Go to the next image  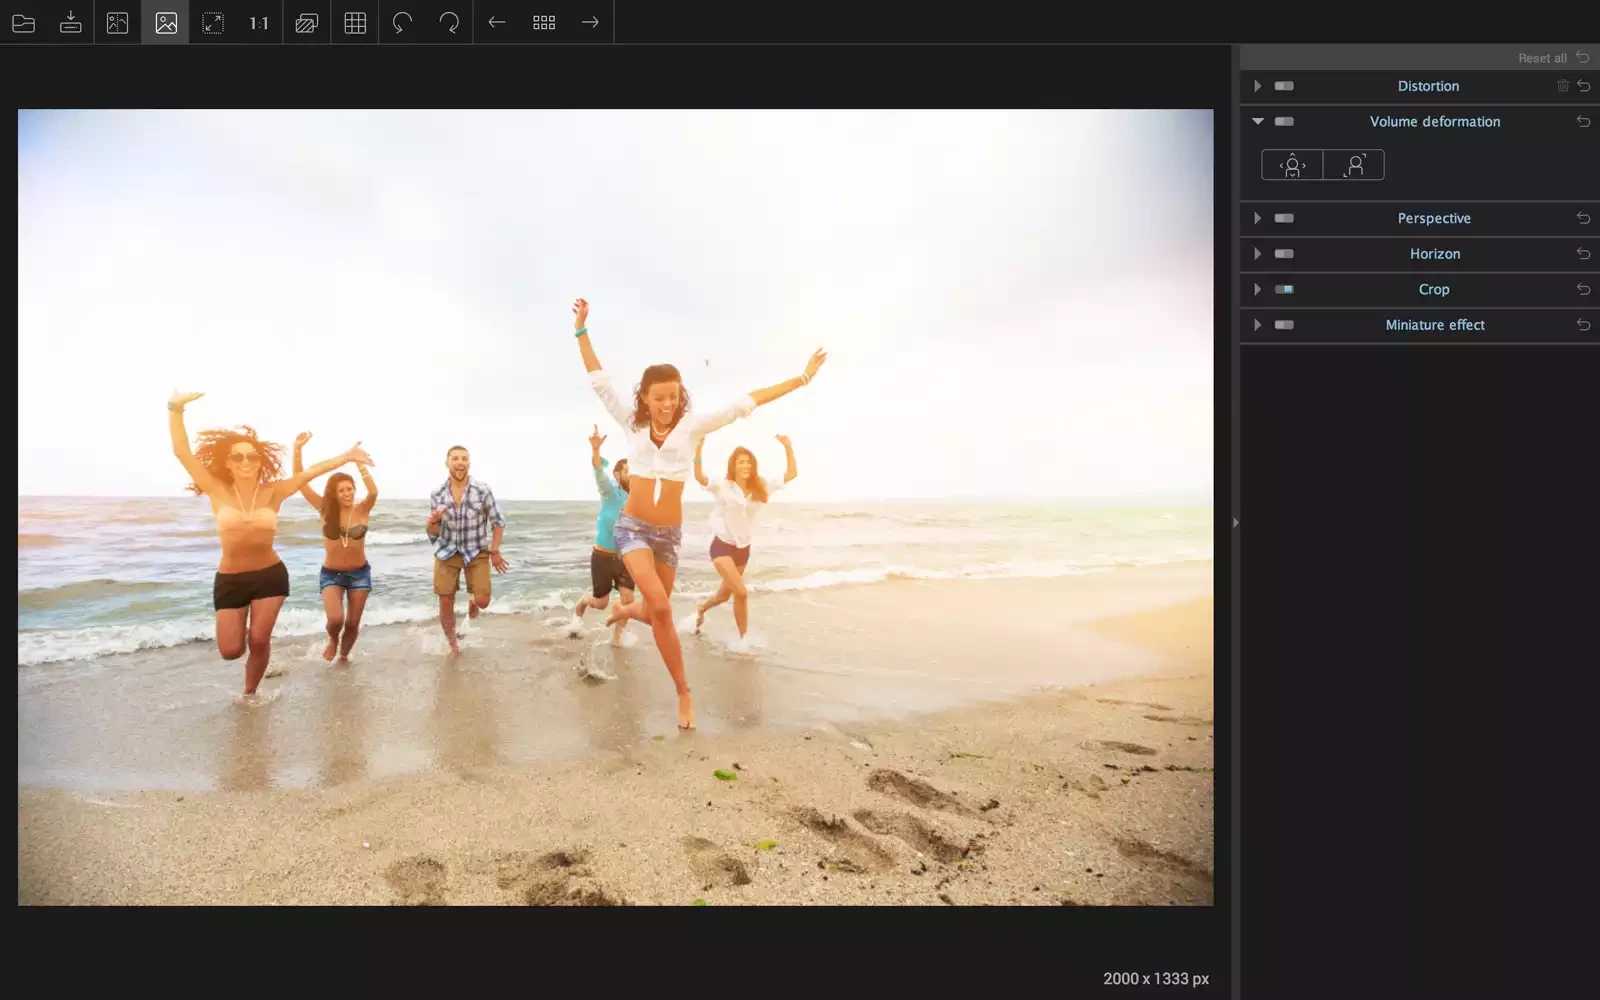pos(590,22)
